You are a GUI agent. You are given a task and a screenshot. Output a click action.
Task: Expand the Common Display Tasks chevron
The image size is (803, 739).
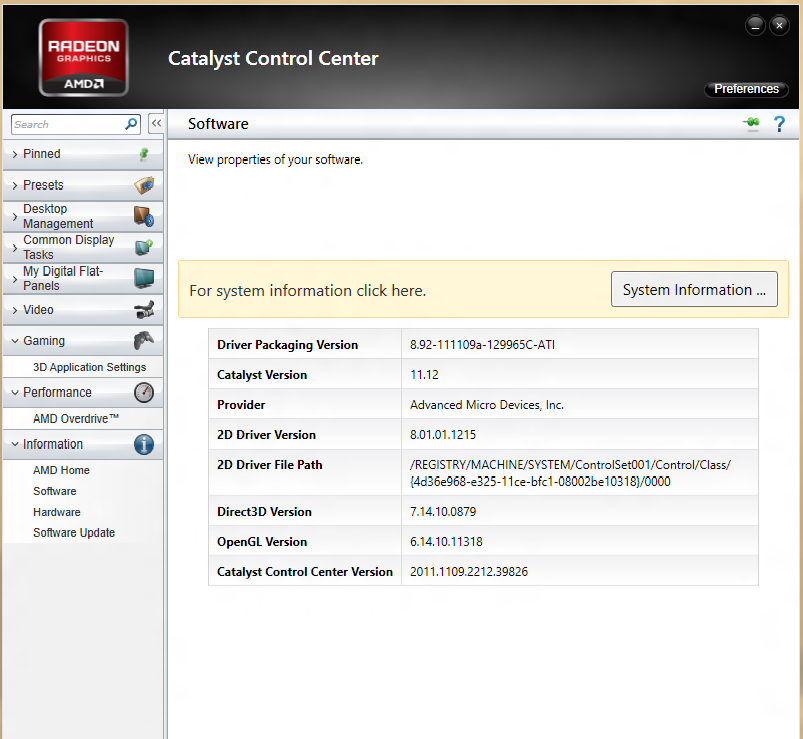pos(14,247)
